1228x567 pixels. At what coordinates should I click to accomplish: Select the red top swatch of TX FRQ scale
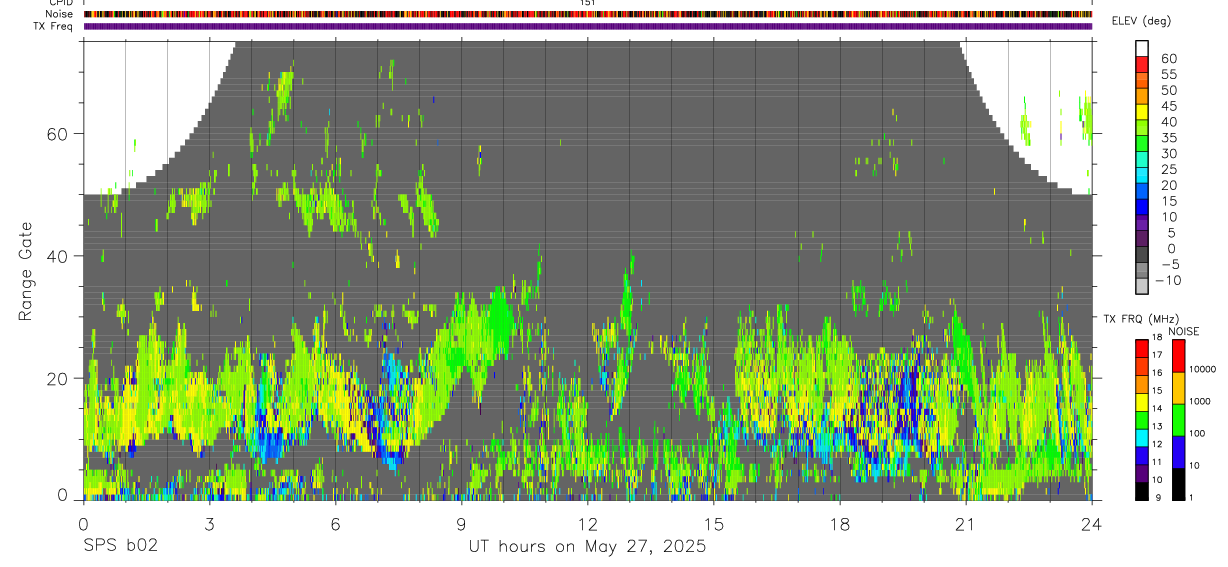1143,348
